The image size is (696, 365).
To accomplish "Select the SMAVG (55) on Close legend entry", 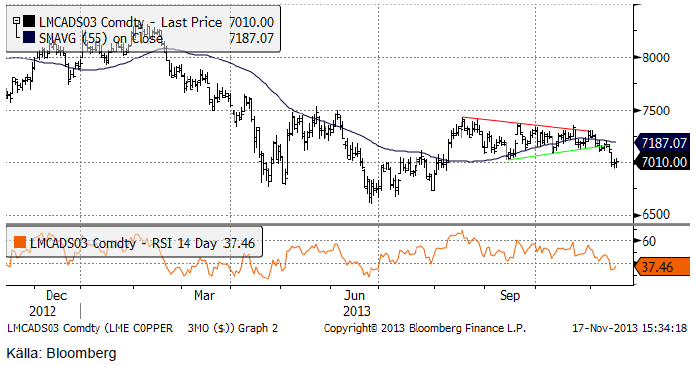I will click(156, 38).
